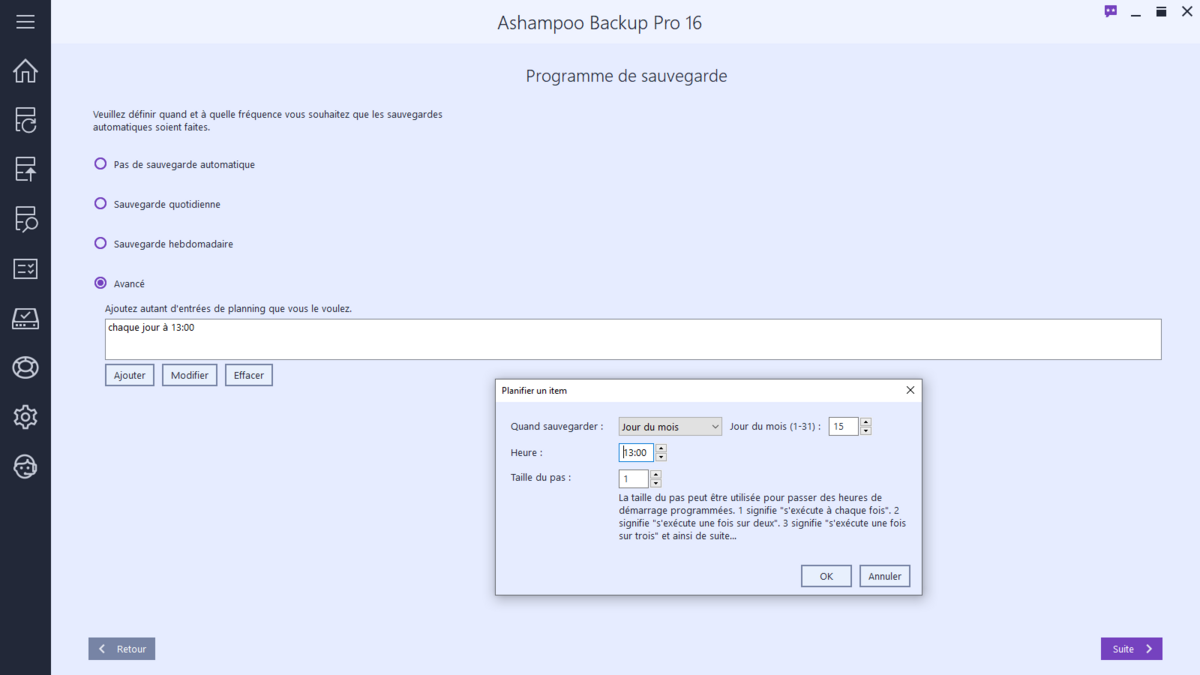This screenshot has width=1200, height=675.
Task: Open rescue system lifebuoy icon
Action: click(x=25, y=367)
